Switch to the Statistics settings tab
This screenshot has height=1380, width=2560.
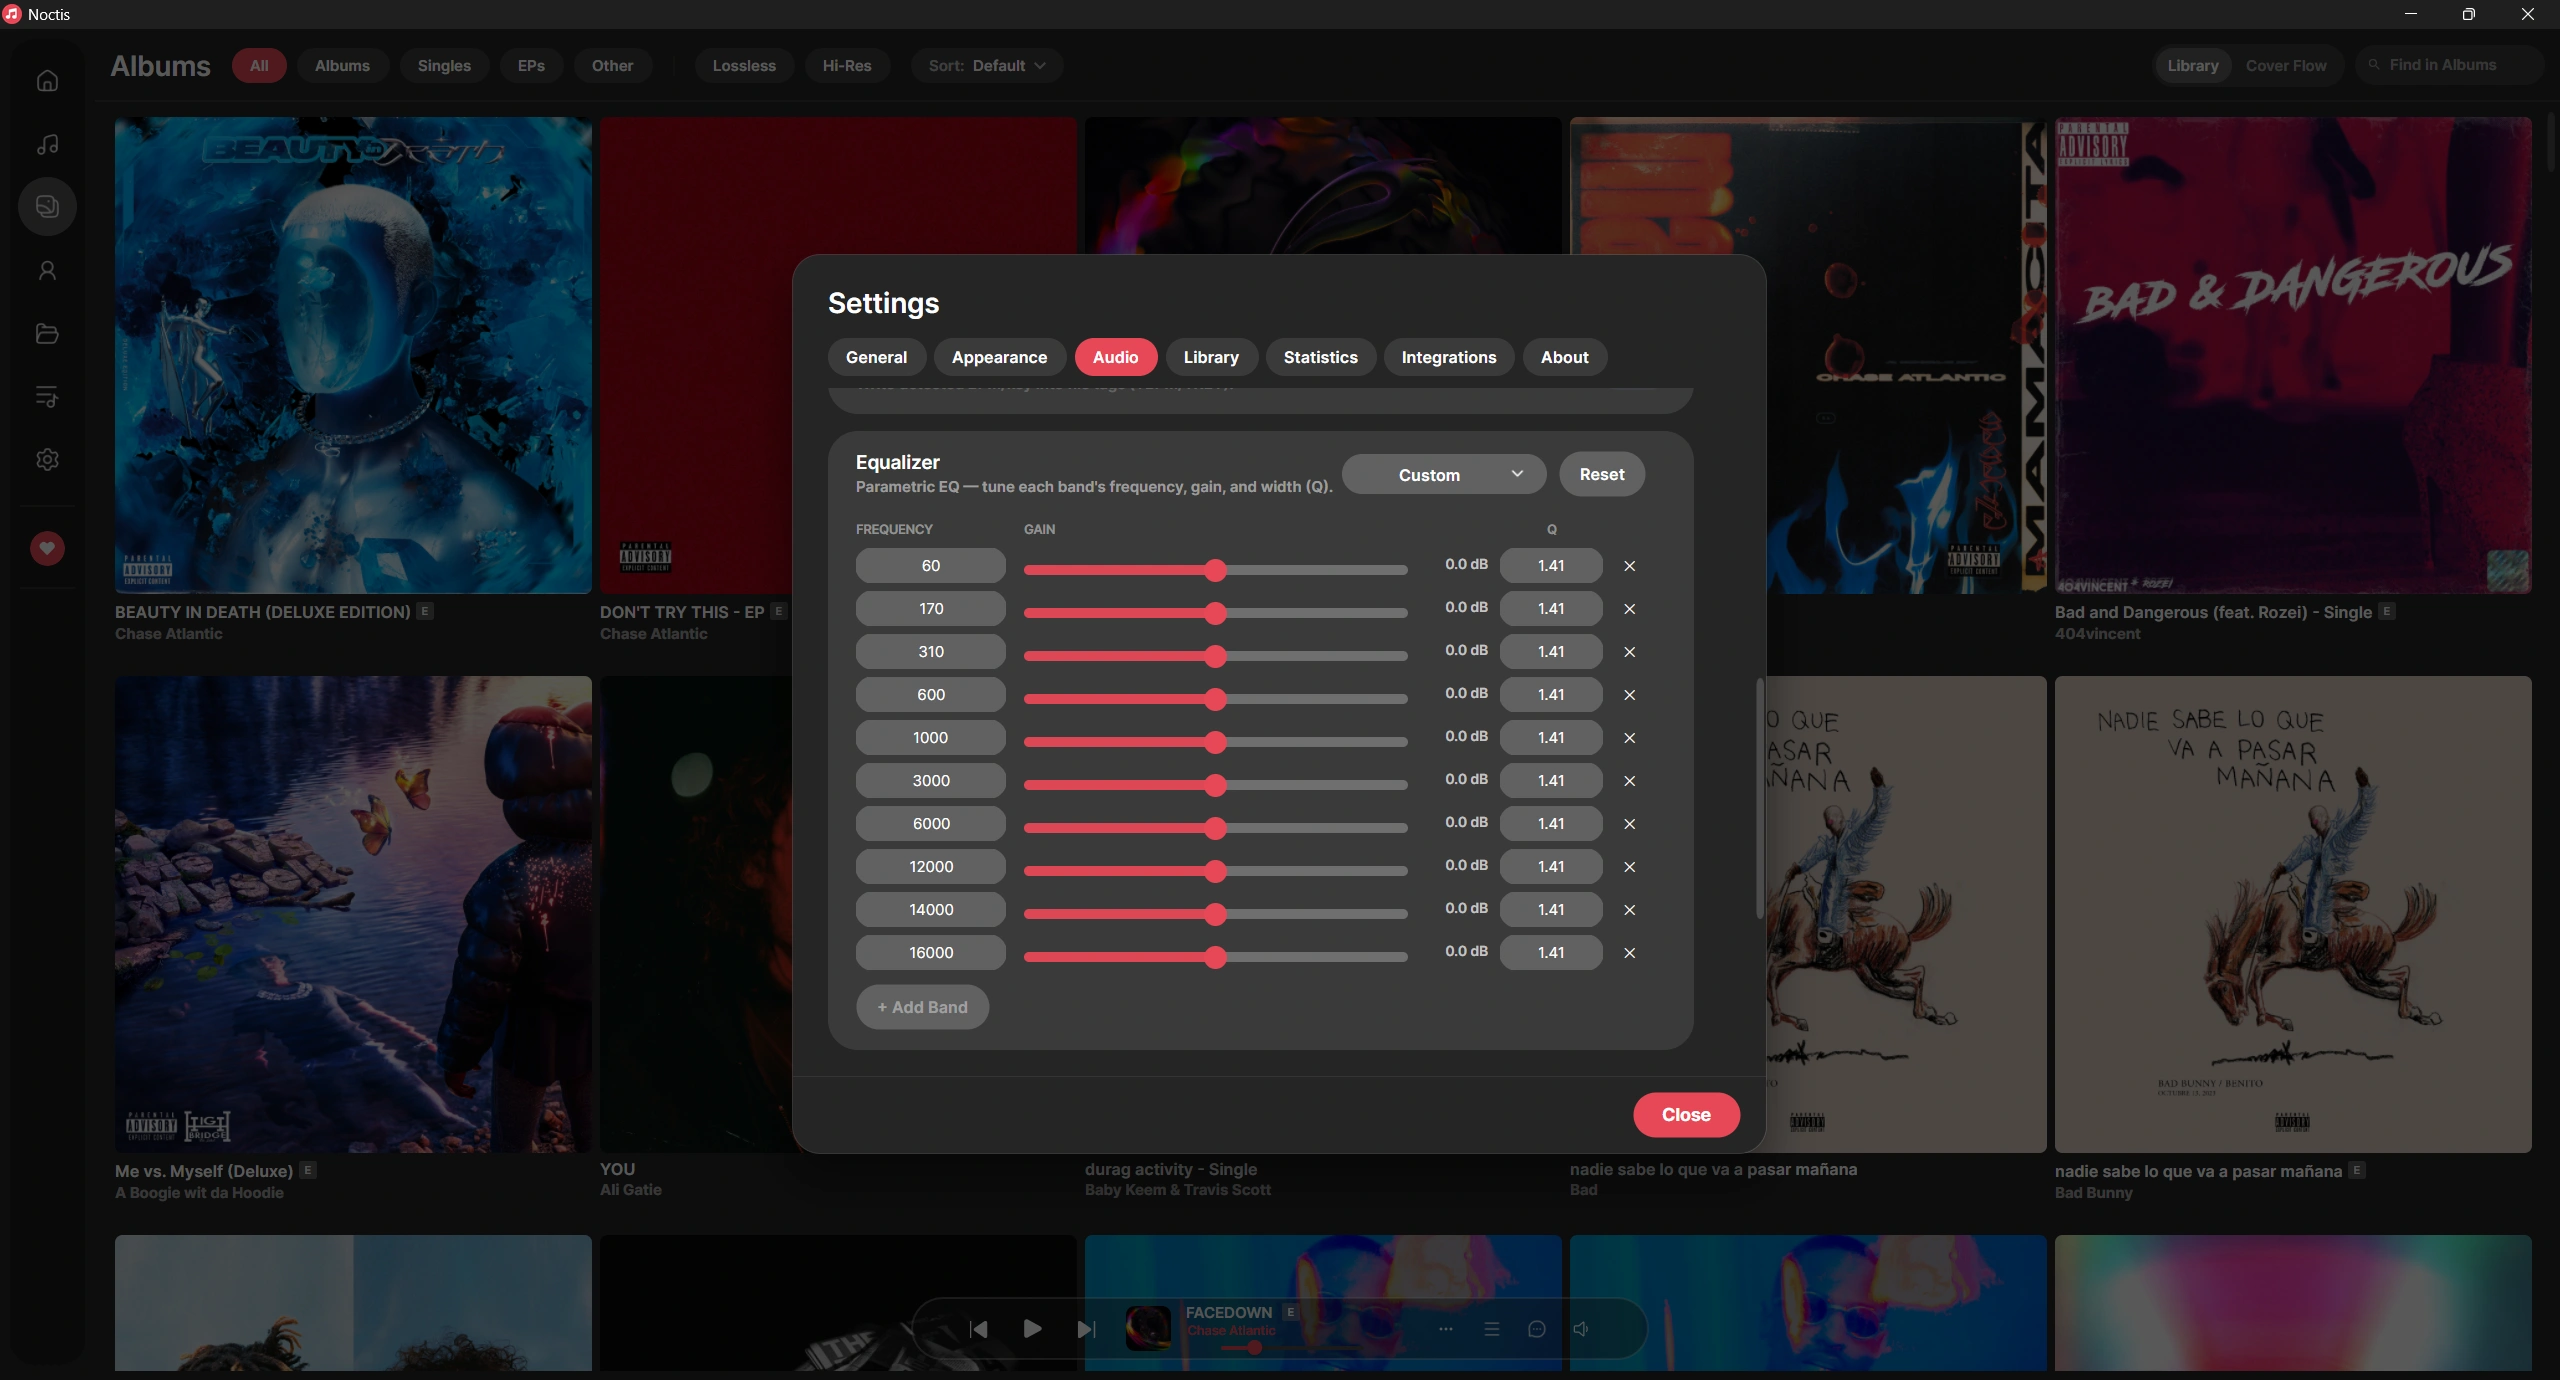click(x=1320, y=358)
